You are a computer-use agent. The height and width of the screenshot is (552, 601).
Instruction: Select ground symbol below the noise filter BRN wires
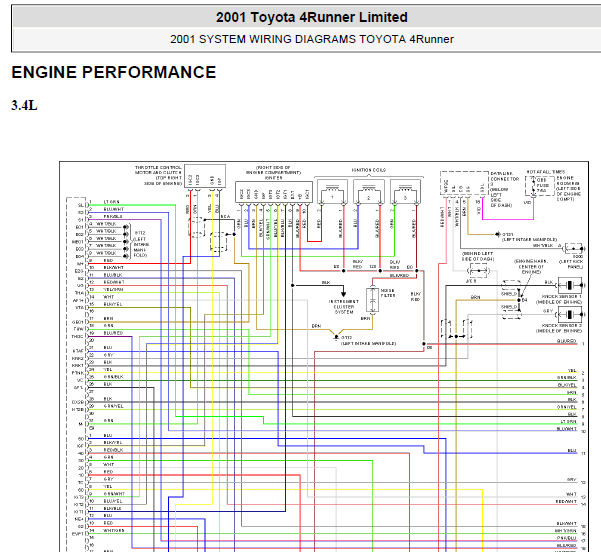pos(336,337)
